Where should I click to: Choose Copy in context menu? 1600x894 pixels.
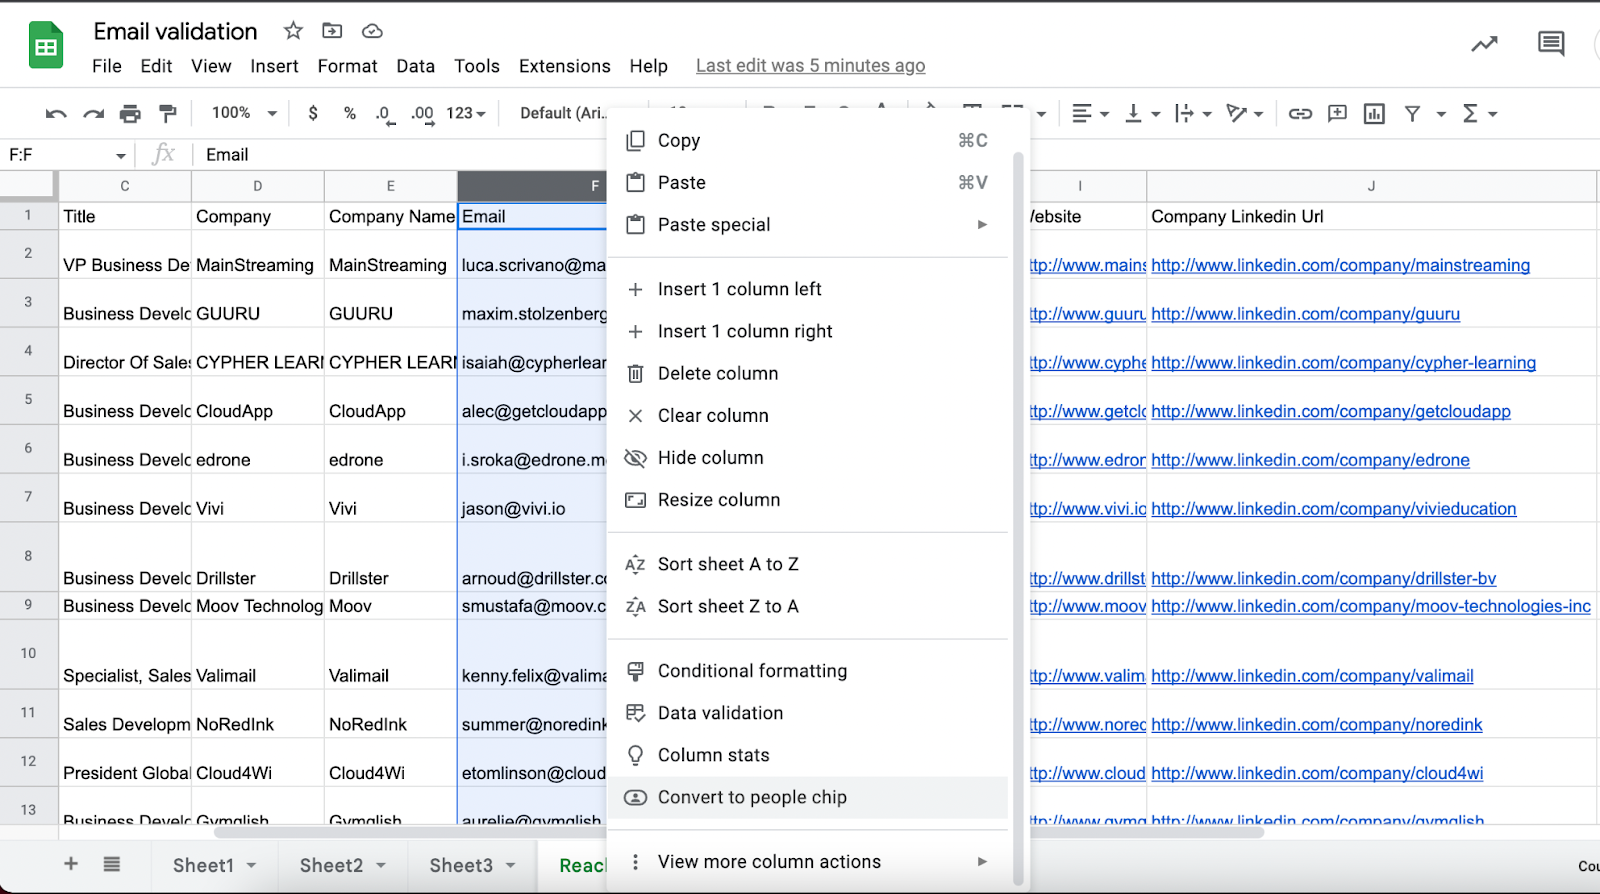pos(807,141)
